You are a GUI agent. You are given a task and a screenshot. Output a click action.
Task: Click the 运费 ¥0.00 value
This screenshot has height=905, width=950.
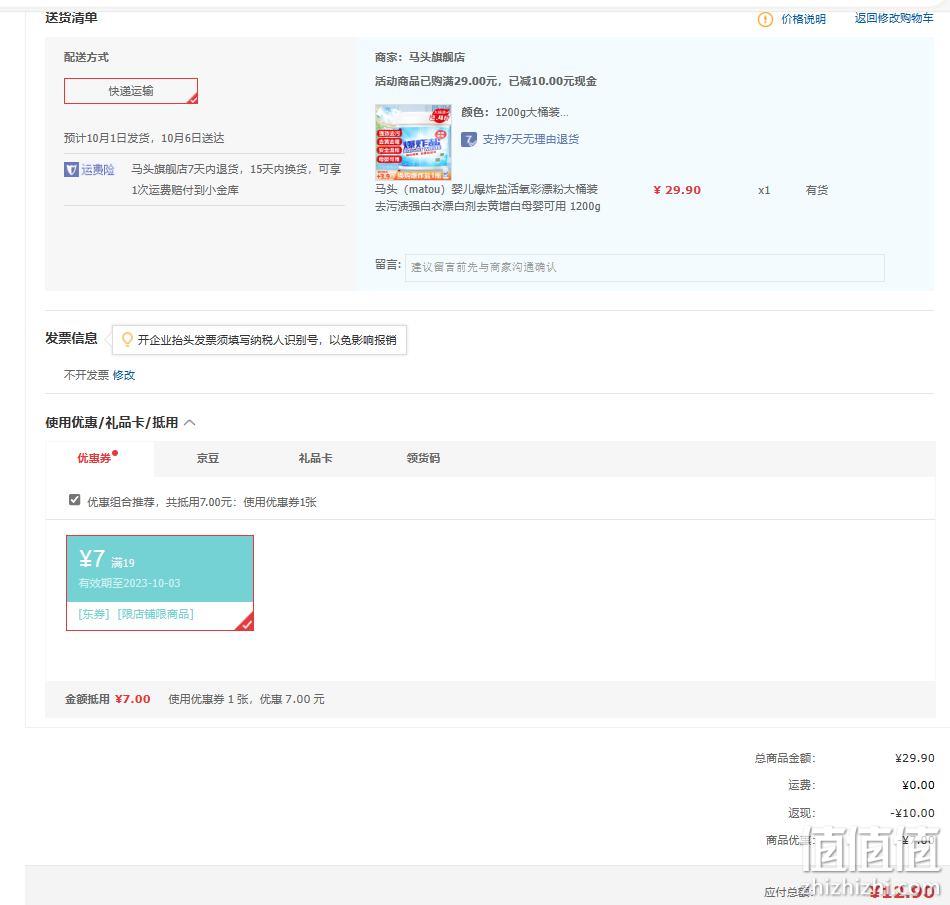coord(918,785)
